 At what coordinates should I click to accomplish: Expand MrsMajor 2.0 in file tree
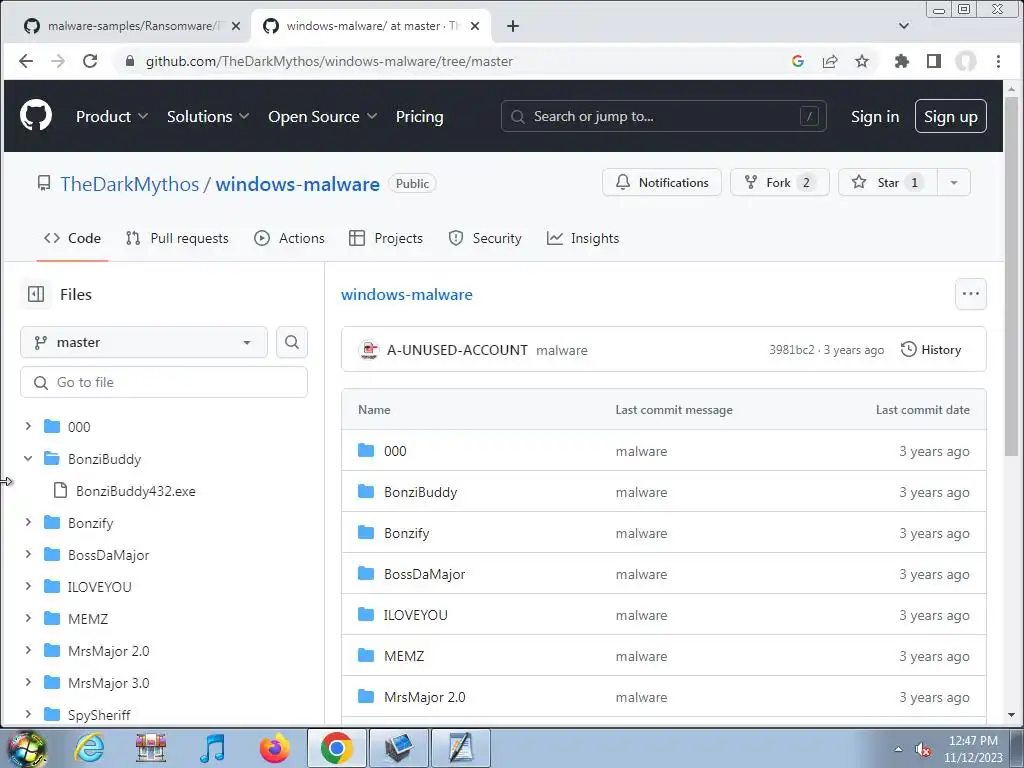28,650
